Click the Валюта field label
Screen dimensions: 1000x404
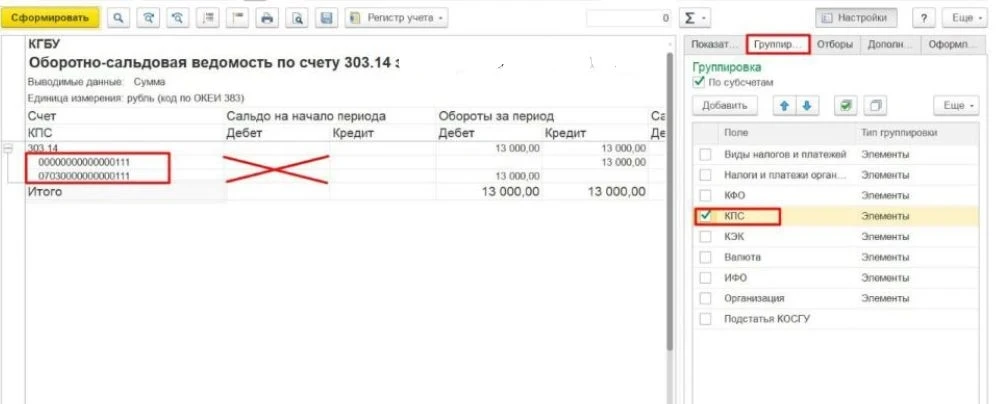click(x=742, y=257)
